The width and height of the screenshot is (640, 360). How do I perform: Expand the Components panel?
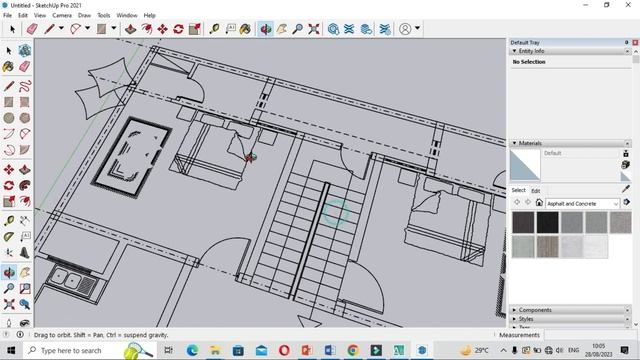[x=514, y=310]
